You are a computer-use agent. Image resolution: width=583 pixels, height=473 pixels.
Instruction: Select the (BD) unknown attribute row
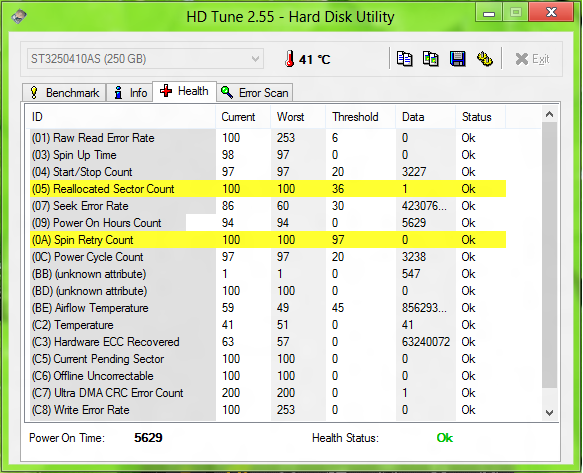[268, 291]
